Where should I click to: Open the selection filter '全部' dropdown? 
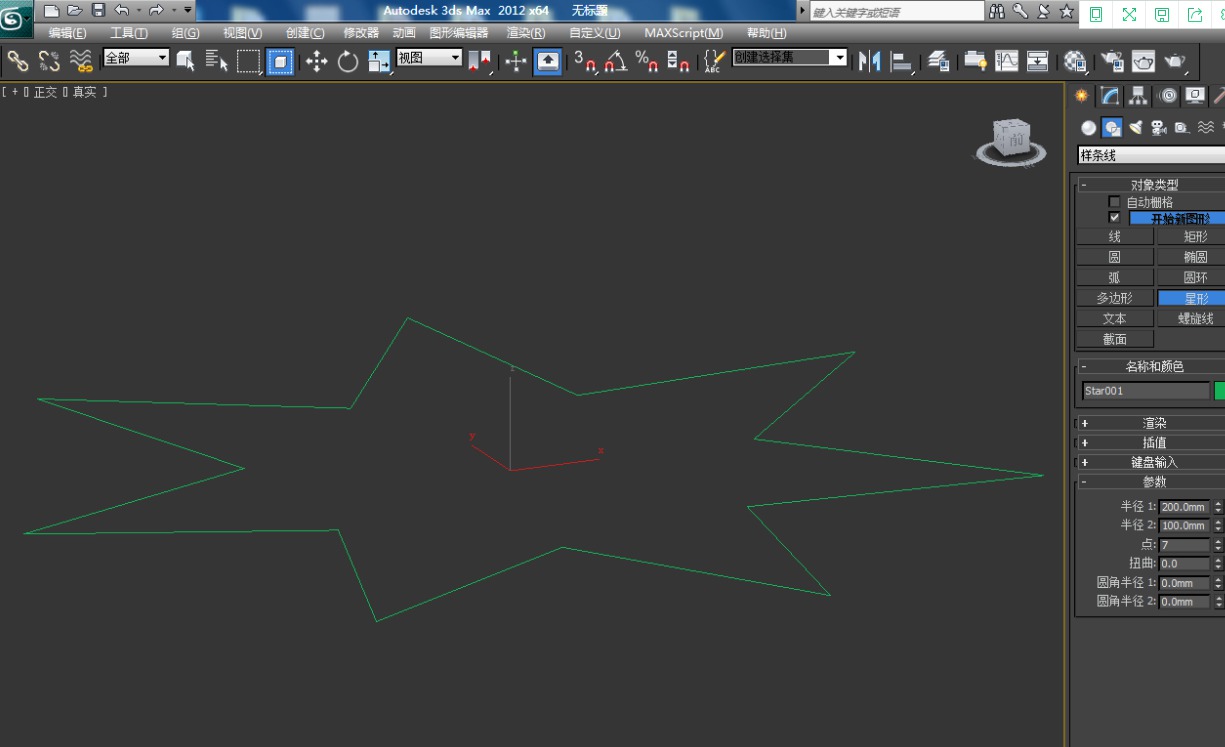tap(136, 58)
